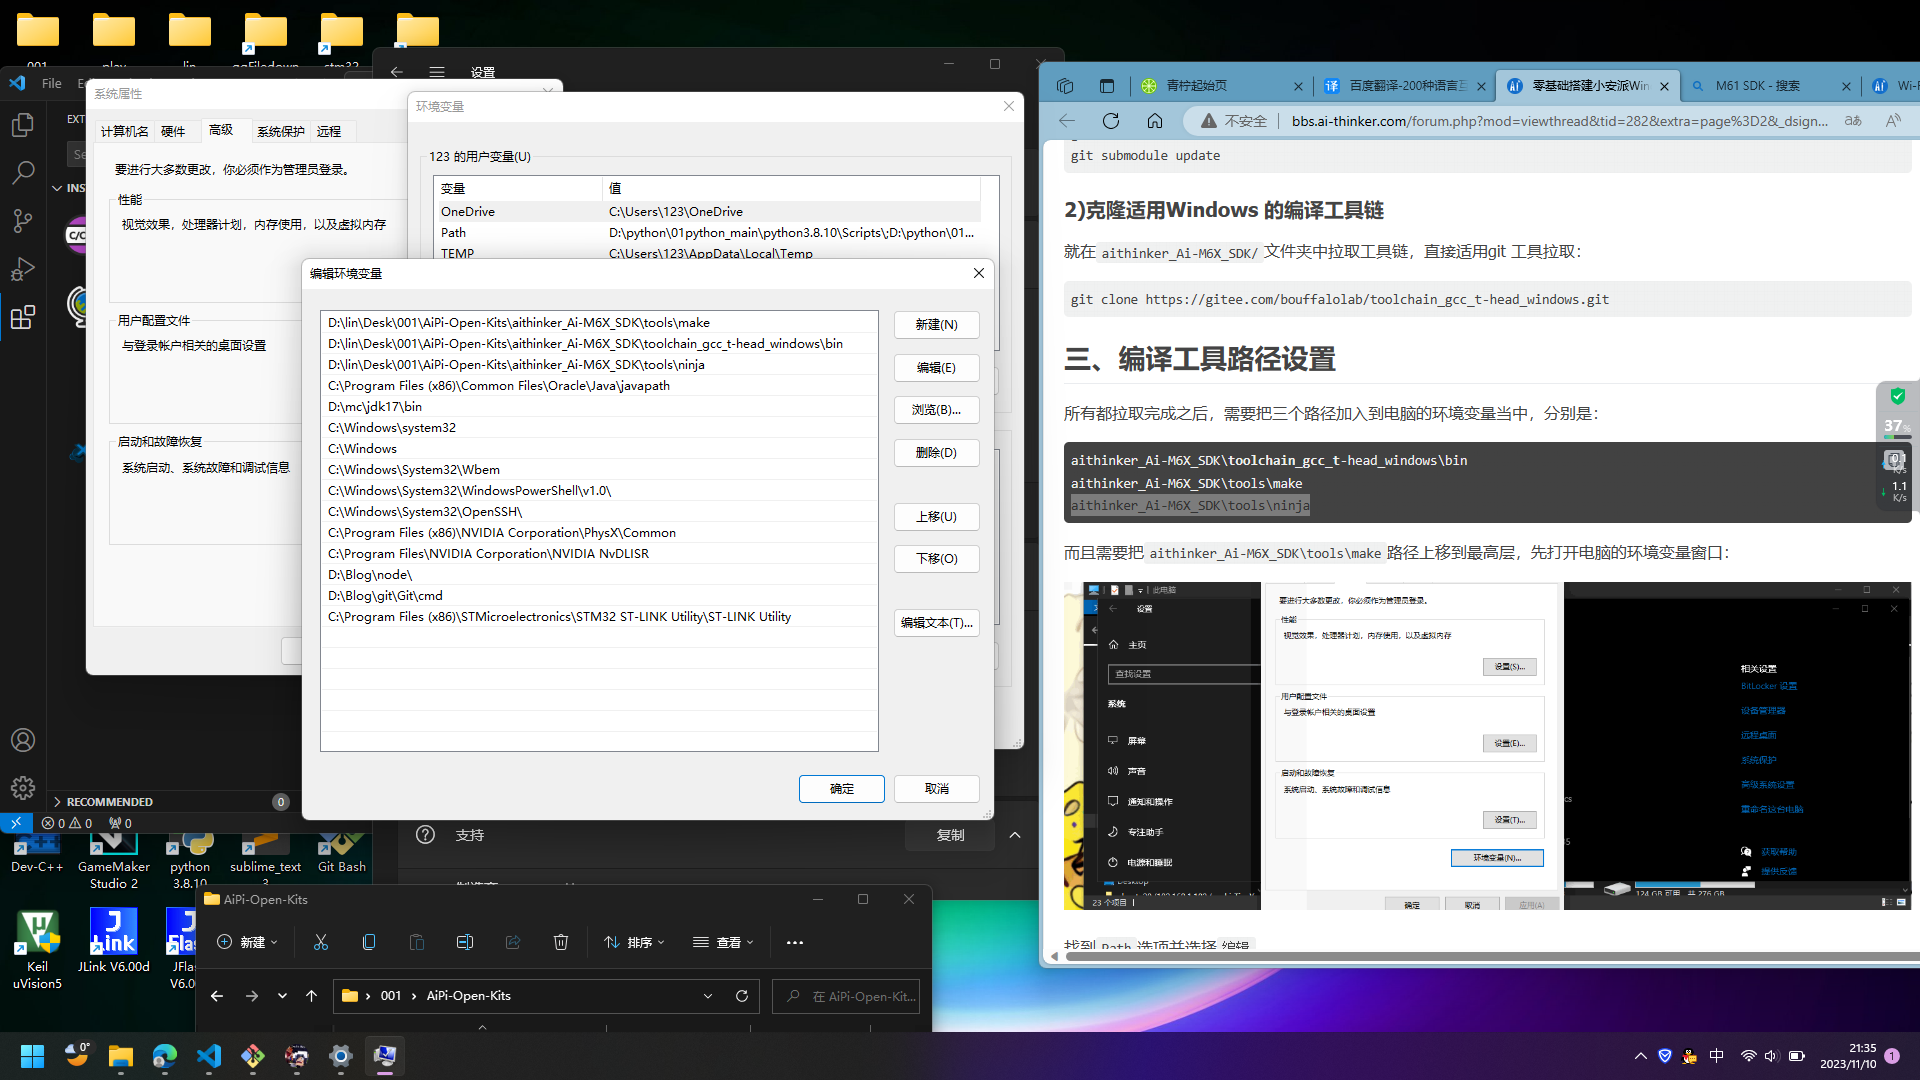Click the read aloud icon in address bar
The image size is (1920, 1080).
(1893, 121)
